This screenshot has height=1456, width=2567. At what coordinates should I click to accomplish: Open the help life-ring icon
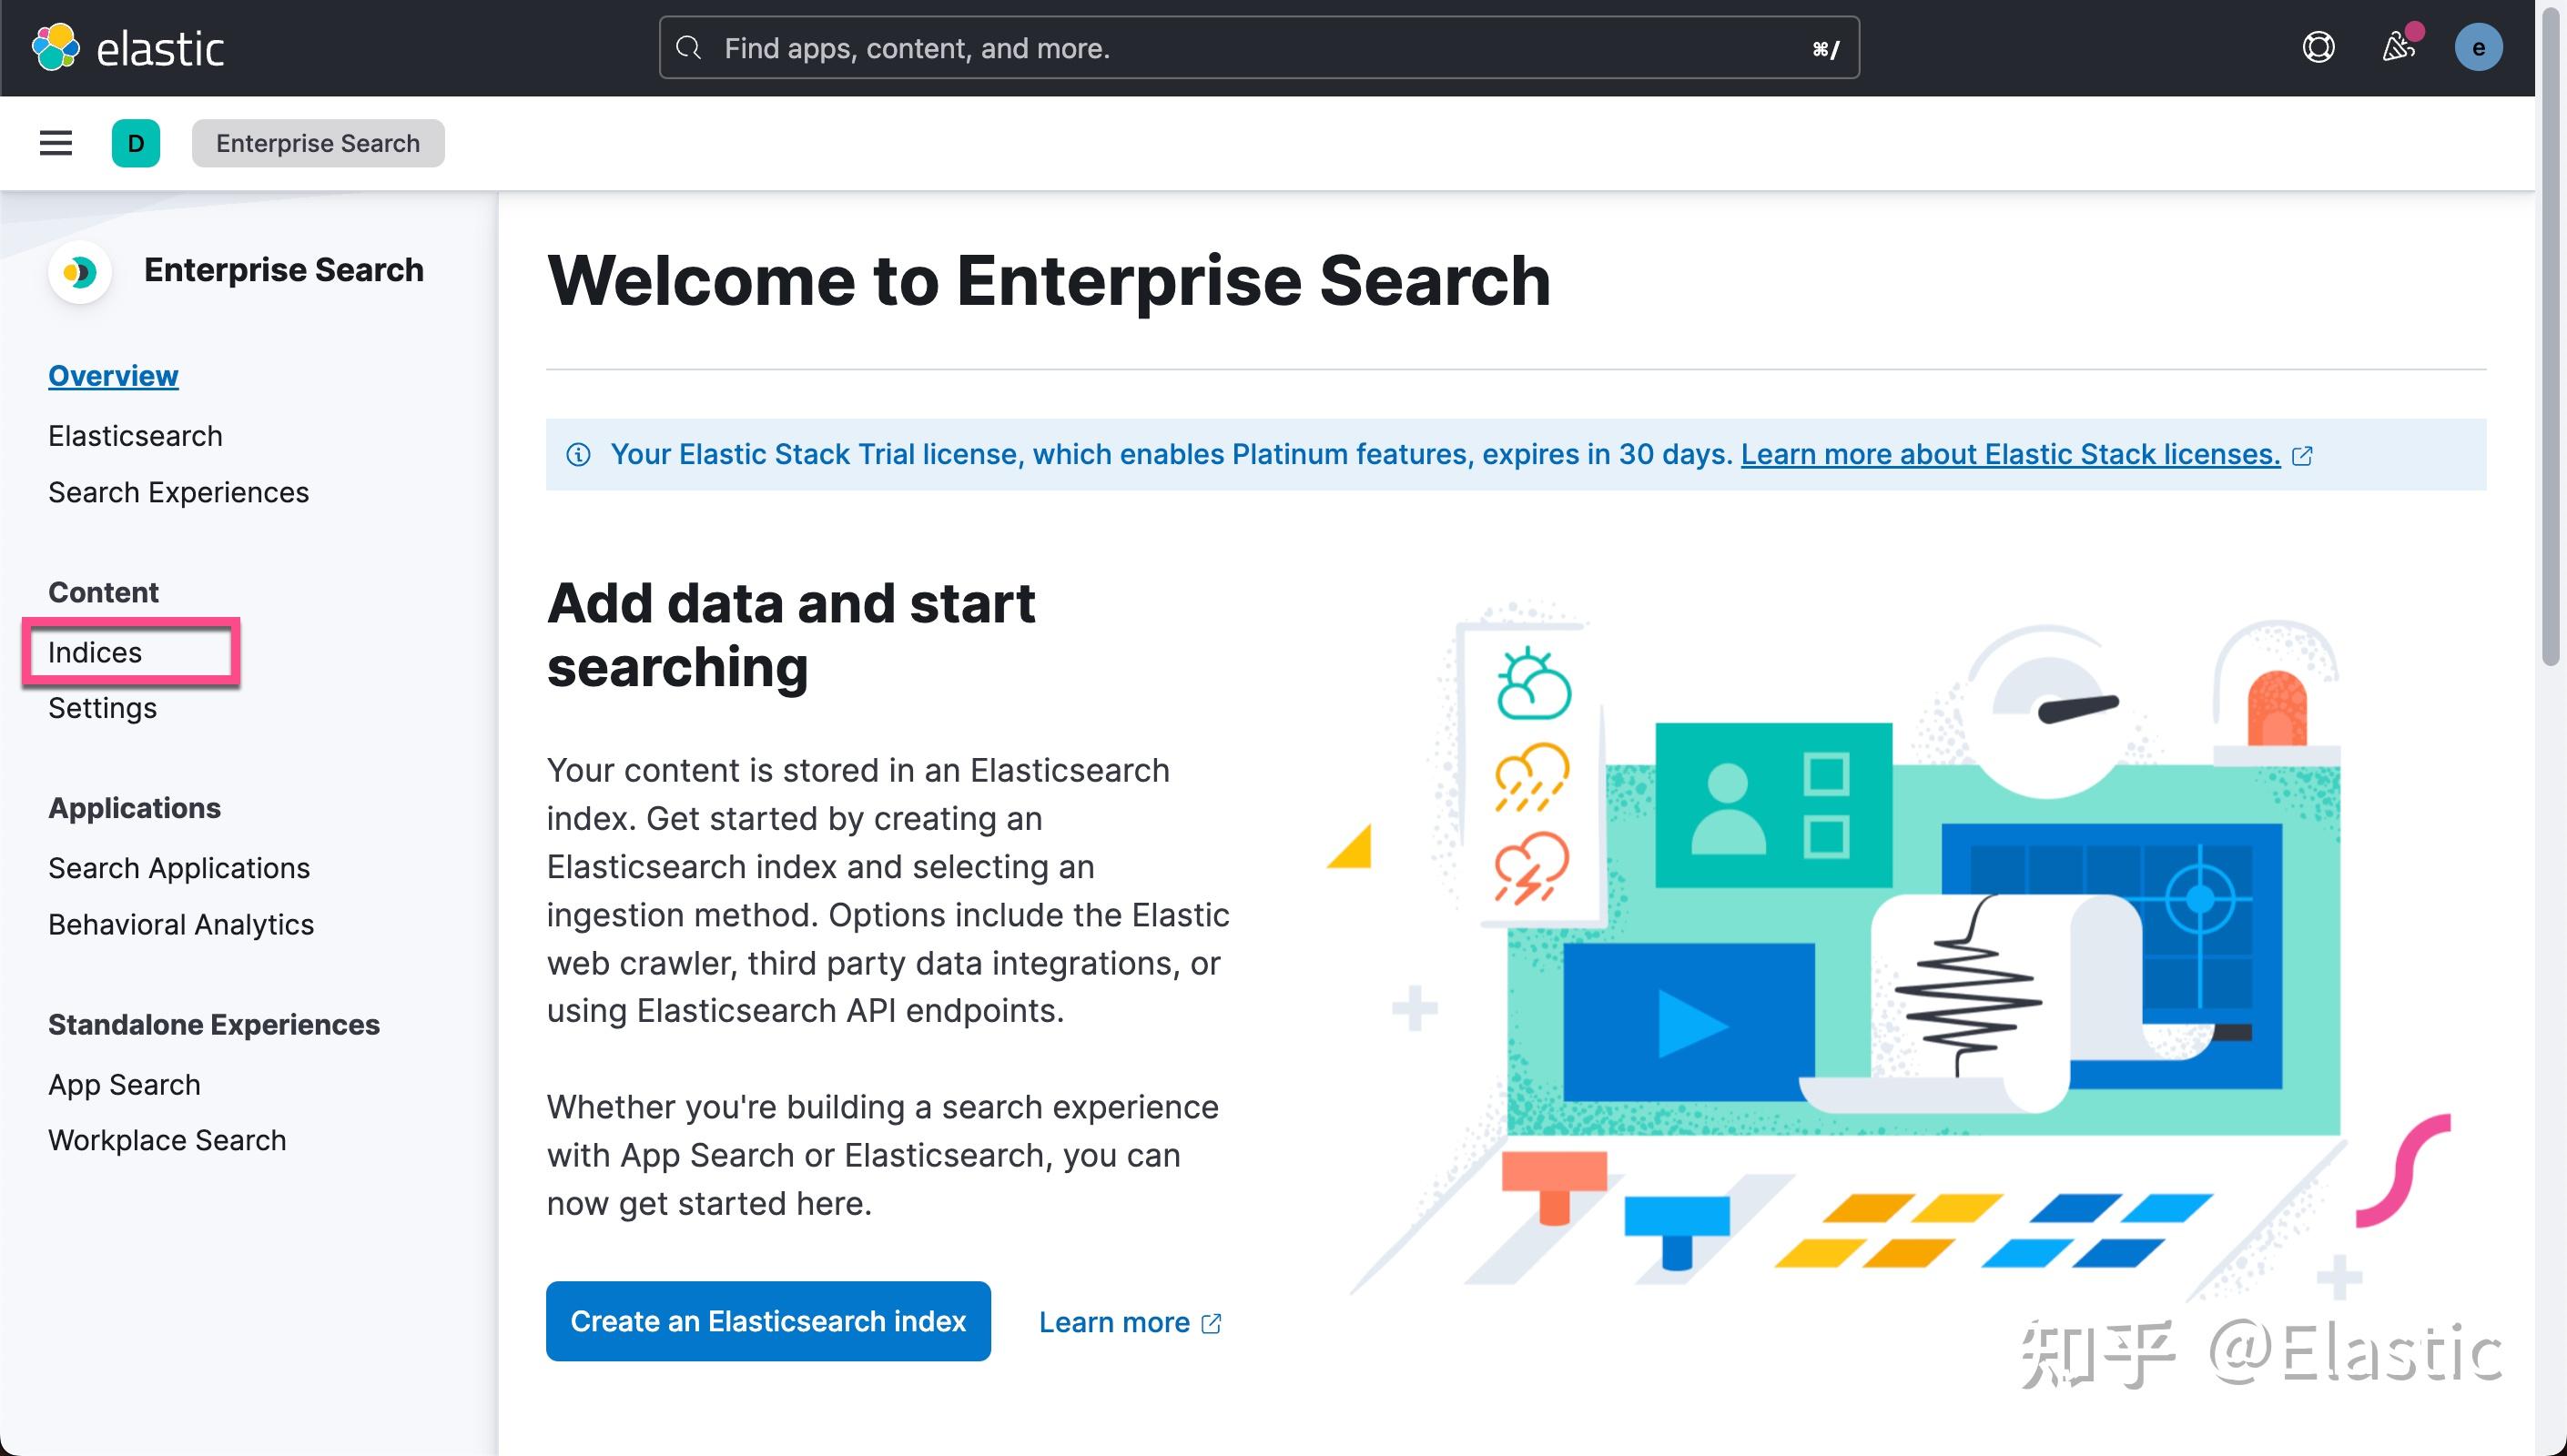click(x=2320, y=46)
